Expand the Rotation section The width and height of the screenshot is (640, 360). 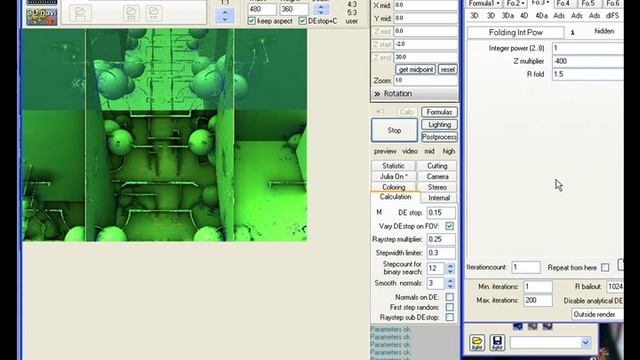pos(415,93)
